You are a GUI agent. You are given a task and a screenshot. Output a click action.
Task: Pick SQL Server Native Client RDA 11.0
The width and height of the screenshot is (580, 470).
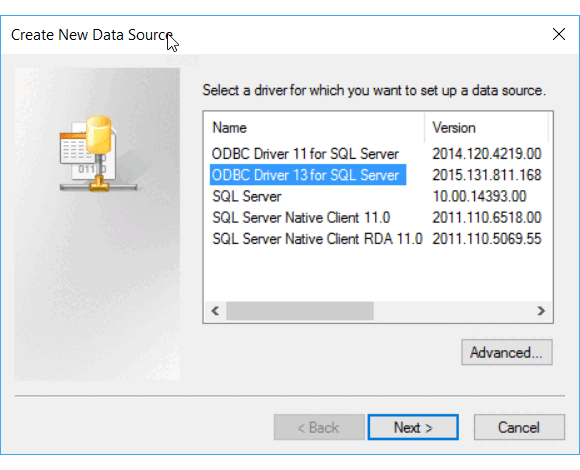pos(317,239)
